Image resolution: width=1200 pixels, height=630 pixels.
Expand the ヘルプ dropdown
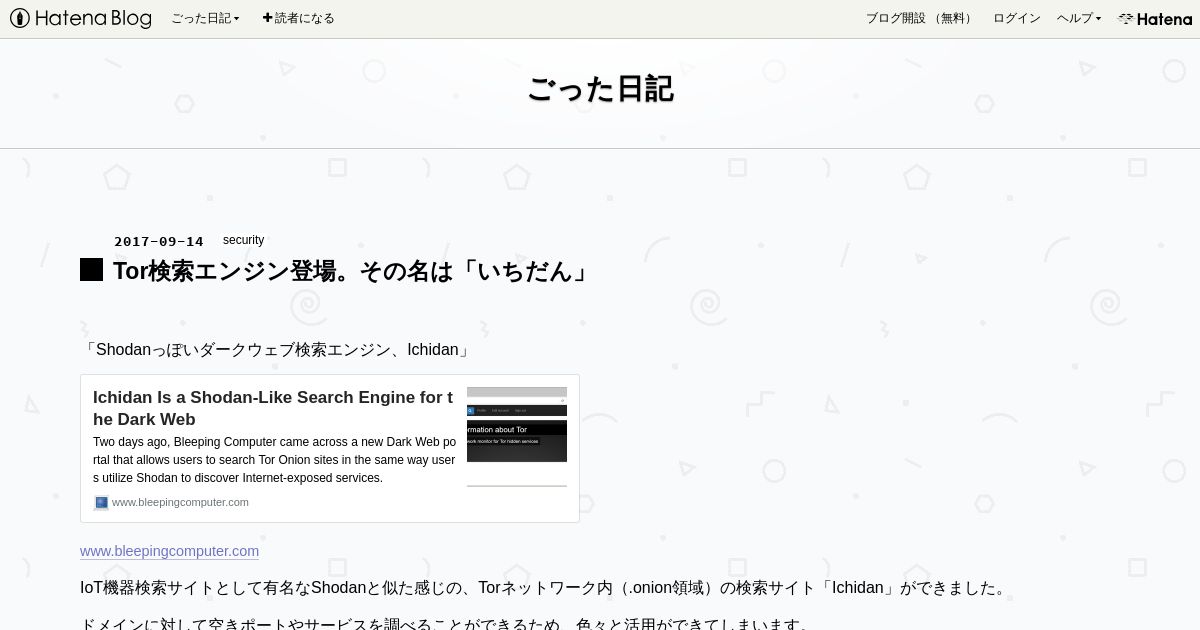pyautogui.click(x=1079, y=18)
